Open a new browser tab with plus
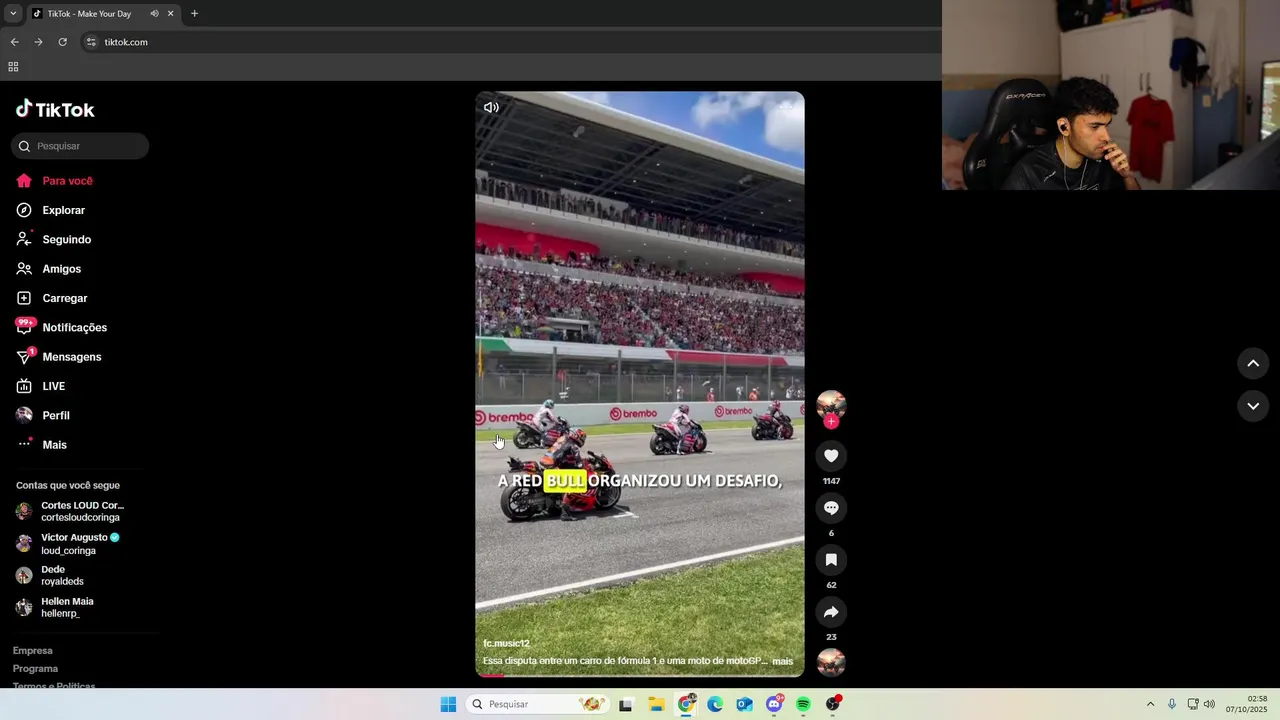Image resolution: width=1280 pixels, height=720 pixels. pyautogui.click(x=194, y=14)
